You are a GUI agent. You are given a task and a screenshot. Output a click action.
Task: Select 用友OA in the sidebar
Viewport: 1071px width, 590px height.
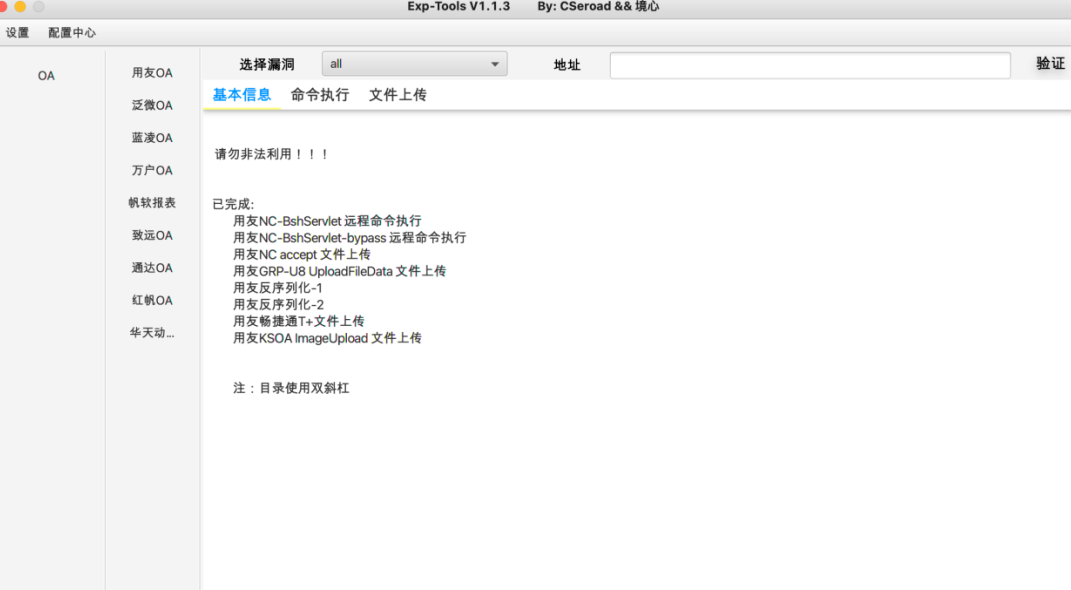[x=152, y=73]
